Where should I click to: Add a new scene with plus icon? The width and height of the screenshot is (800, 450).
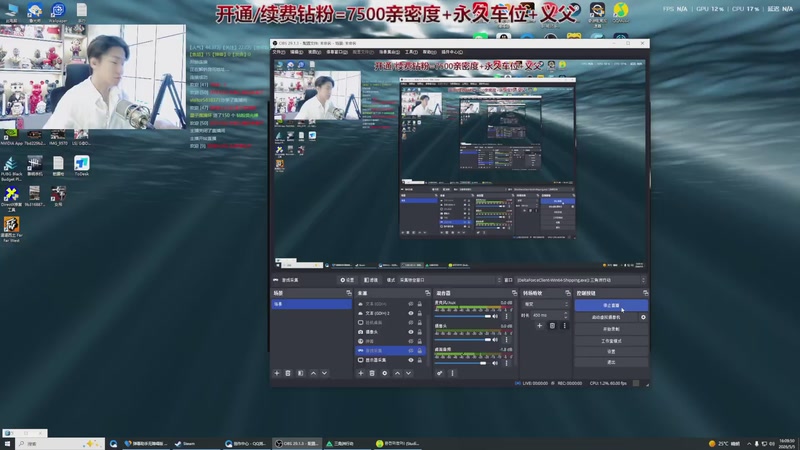(x=277, y=373)
